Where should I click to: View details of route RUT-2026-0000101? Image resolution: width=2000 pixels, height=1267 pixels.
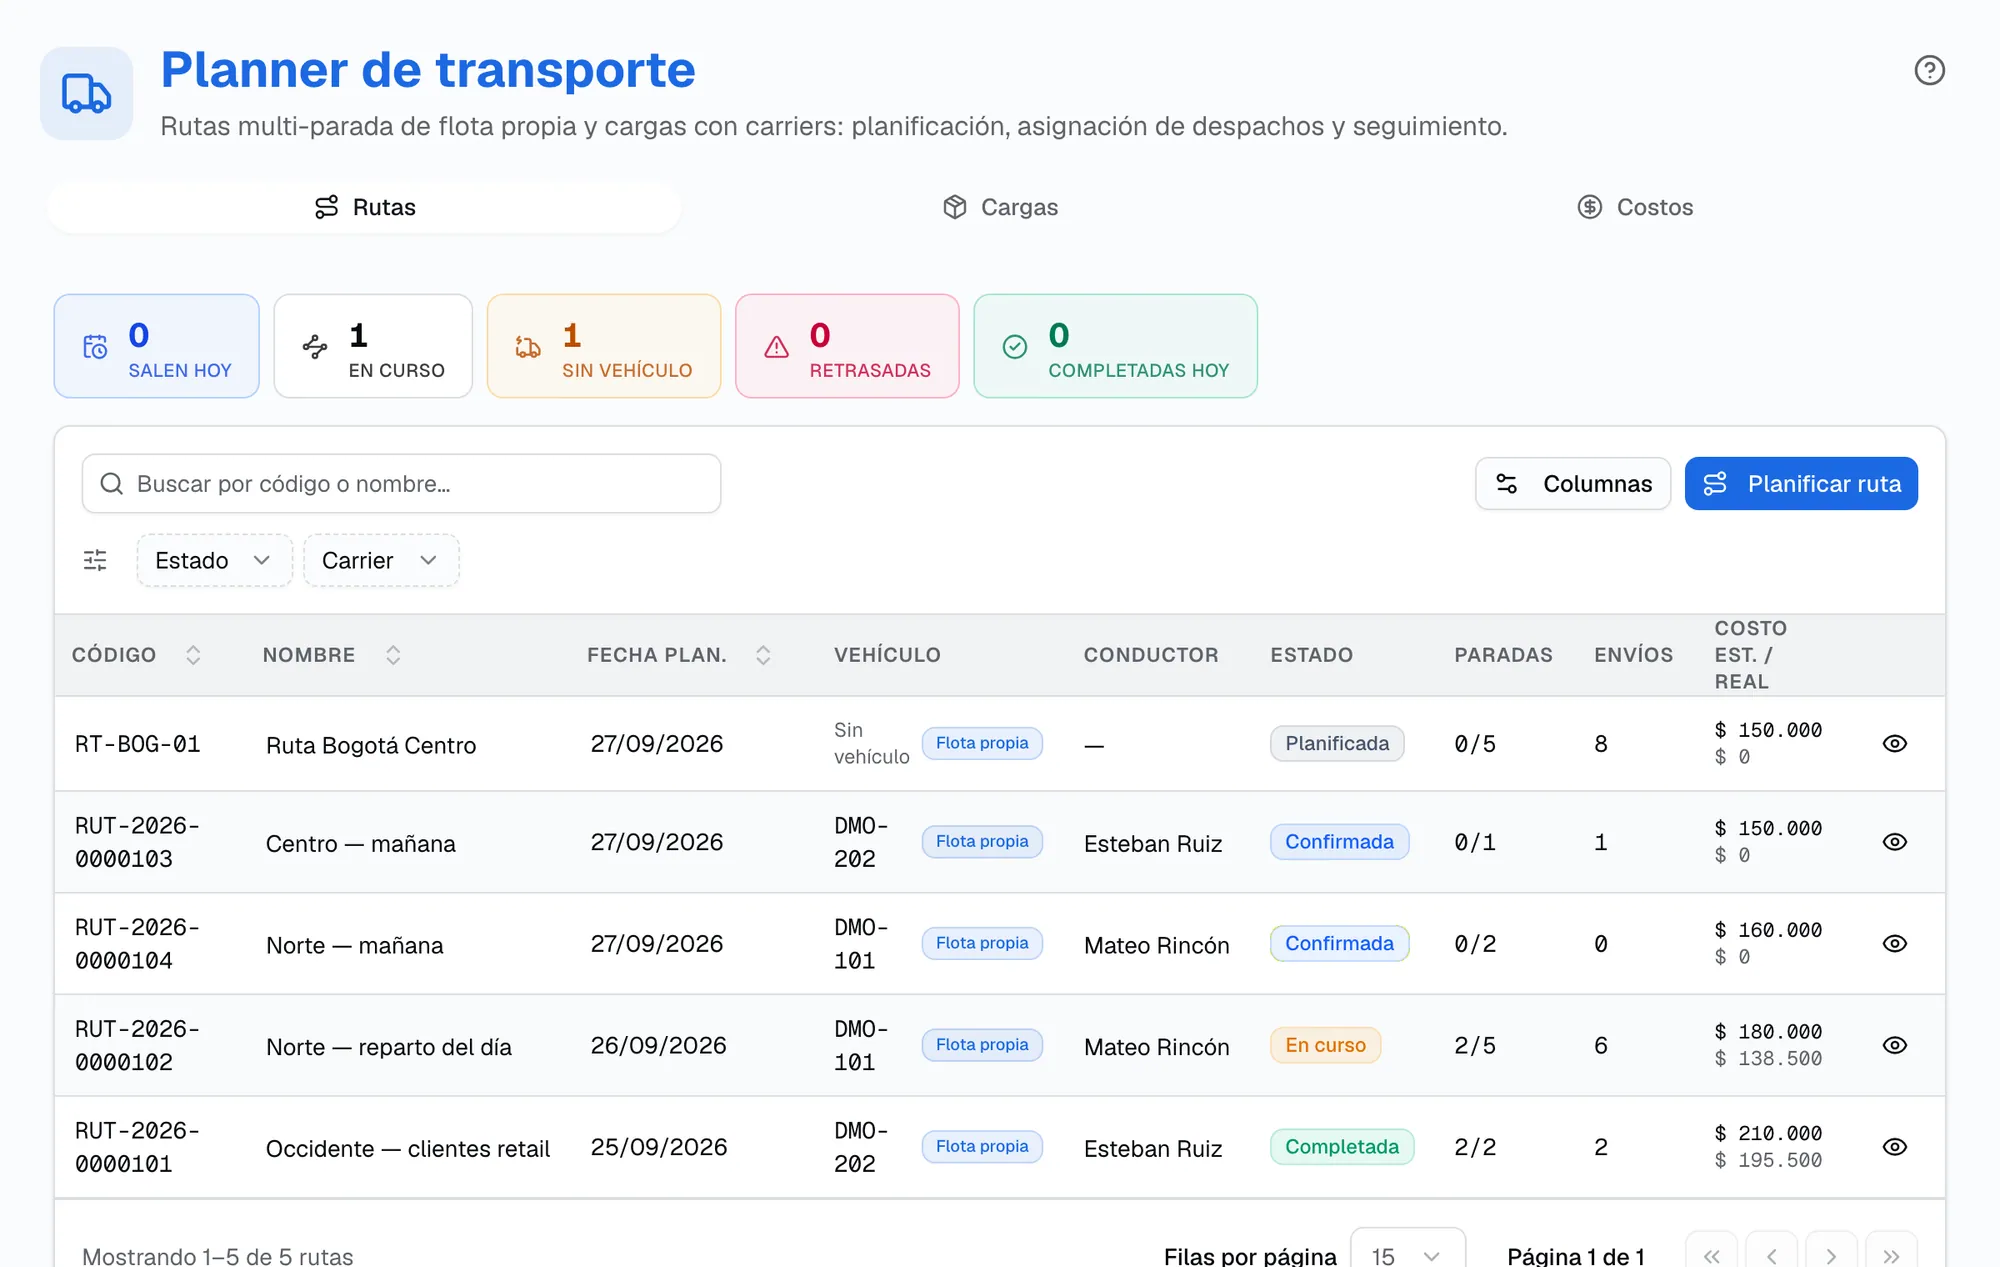pyautogui.click(x=1895, y=1147)
